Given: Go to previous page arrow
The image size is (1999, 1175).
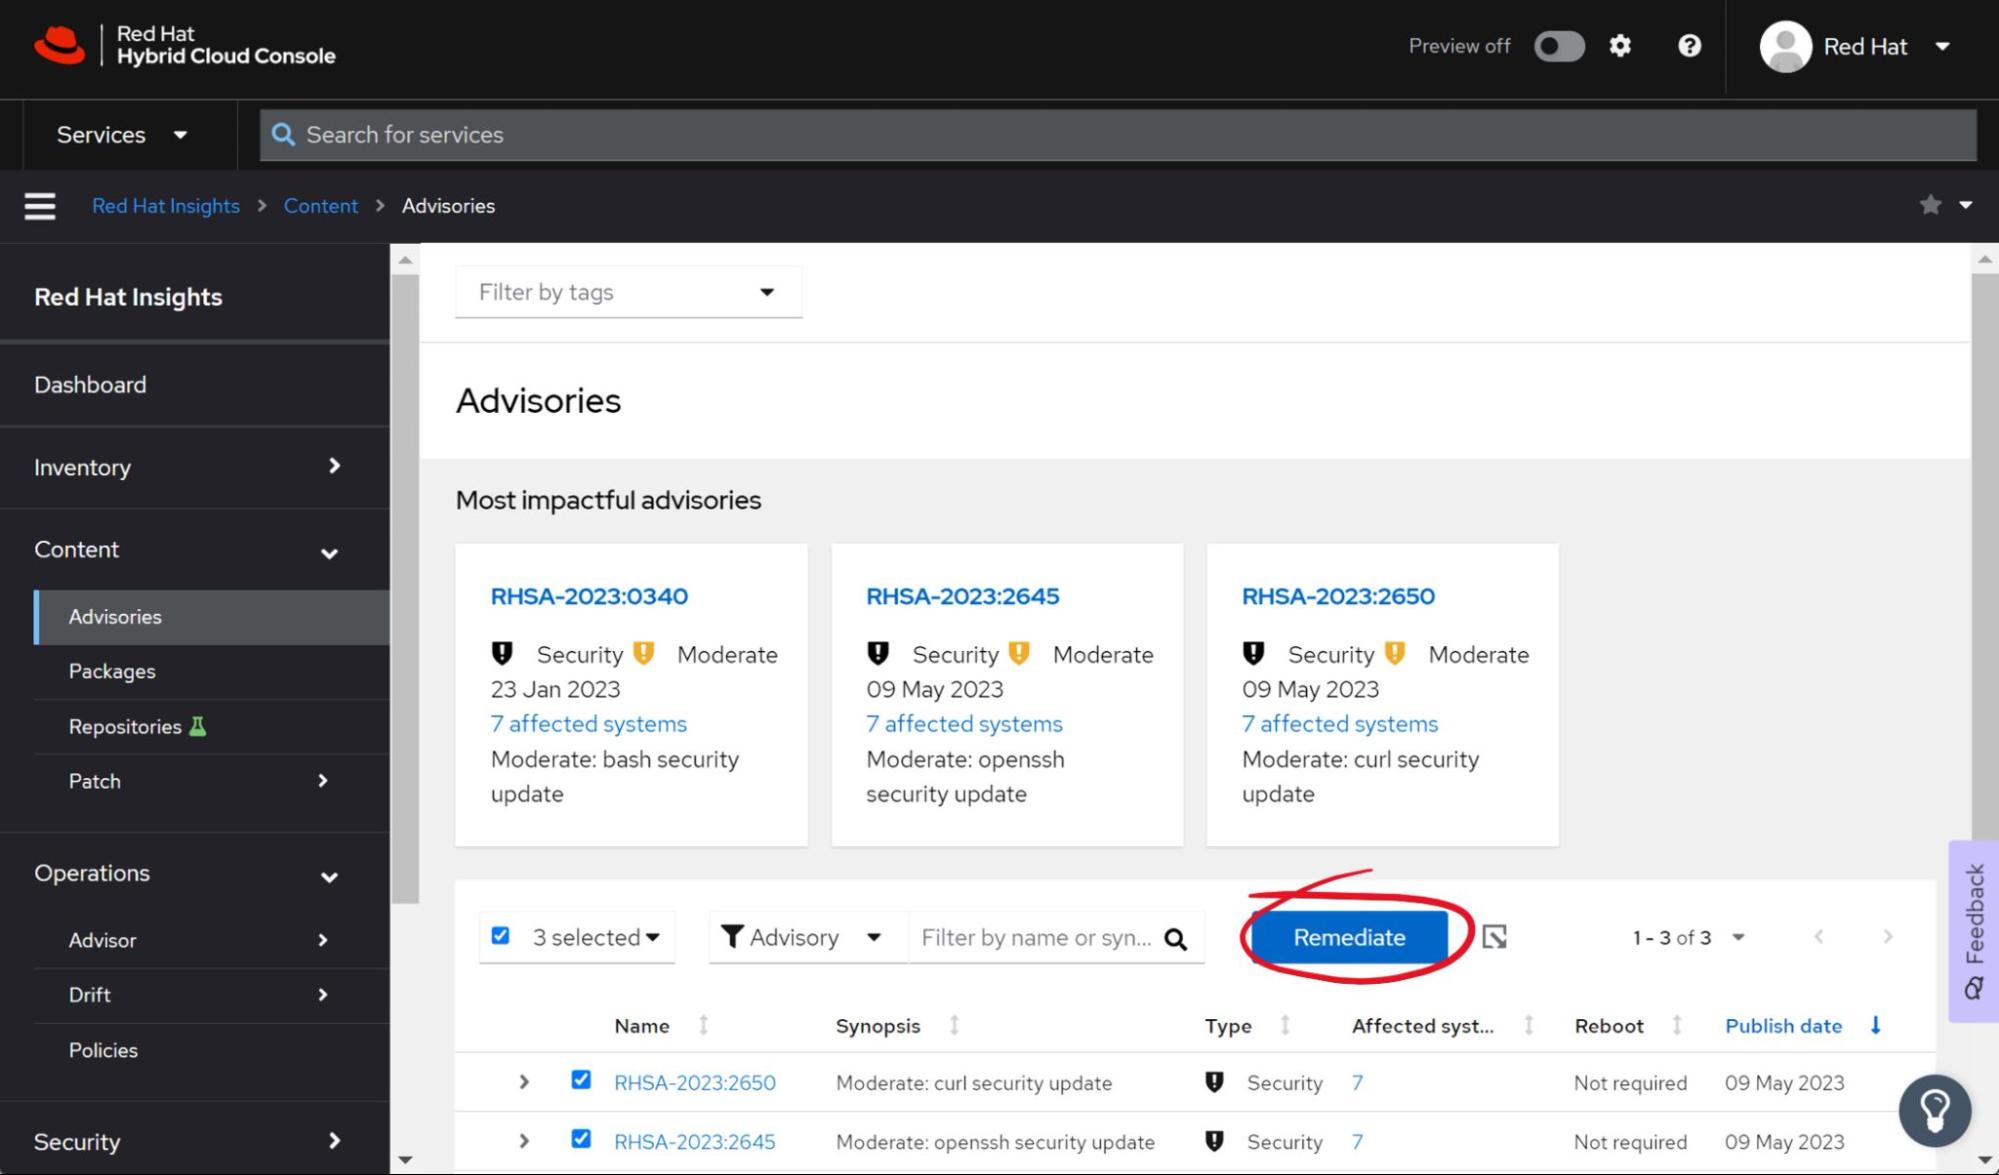Looking at the screenshot, I should (1819, 937).
